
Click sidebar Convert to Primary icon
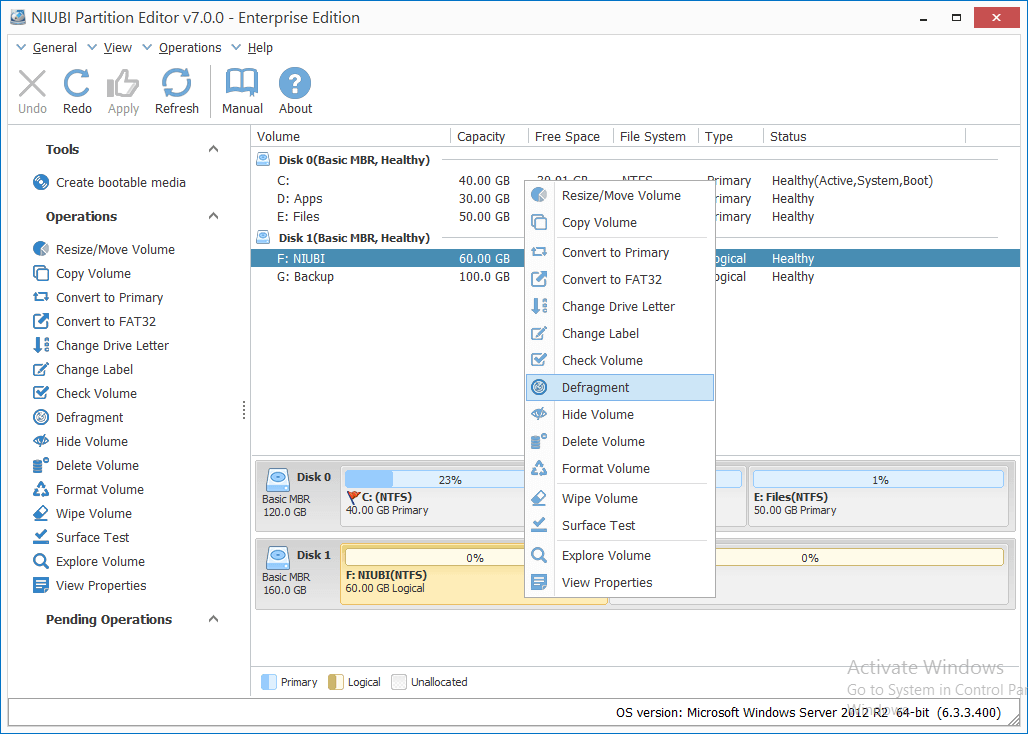click(x=41, y=297)
